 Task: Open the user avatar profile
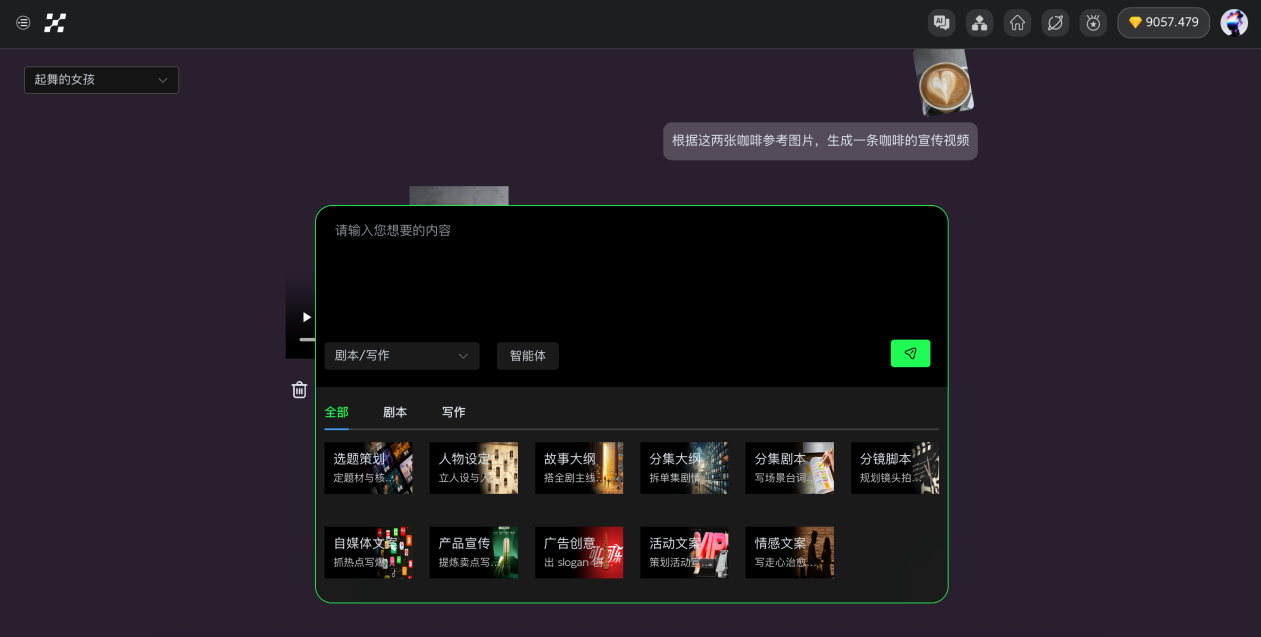tap(1234, 23)
